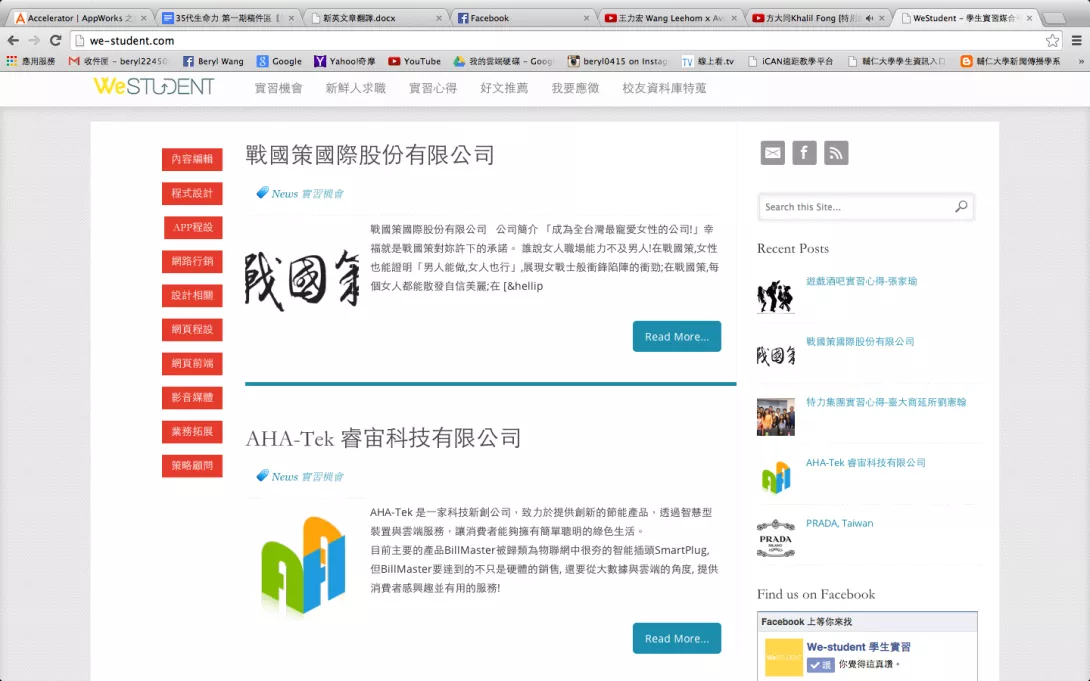1090x681 pixels.
Task: Open recent post 特力集團實習心得
Action: pos(886,402)
